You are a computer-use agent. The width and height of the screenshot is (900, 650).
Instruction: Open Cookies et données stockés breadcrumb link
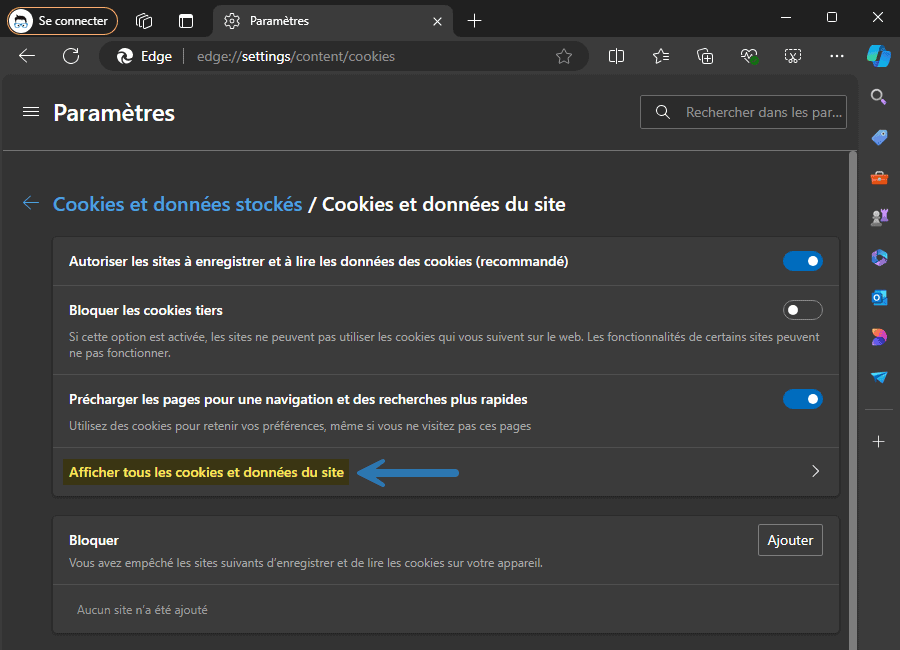[x=177, y=204]
